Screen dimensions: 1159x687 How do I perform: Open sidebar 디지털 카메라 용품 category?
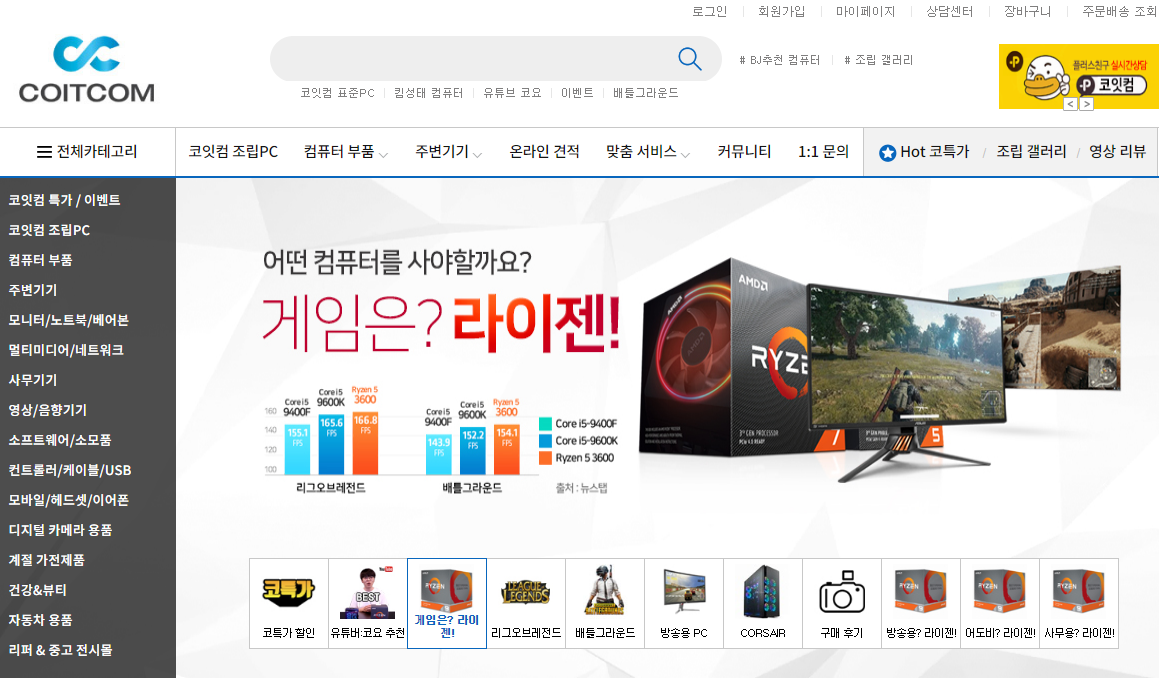click(x=61, y=530)
